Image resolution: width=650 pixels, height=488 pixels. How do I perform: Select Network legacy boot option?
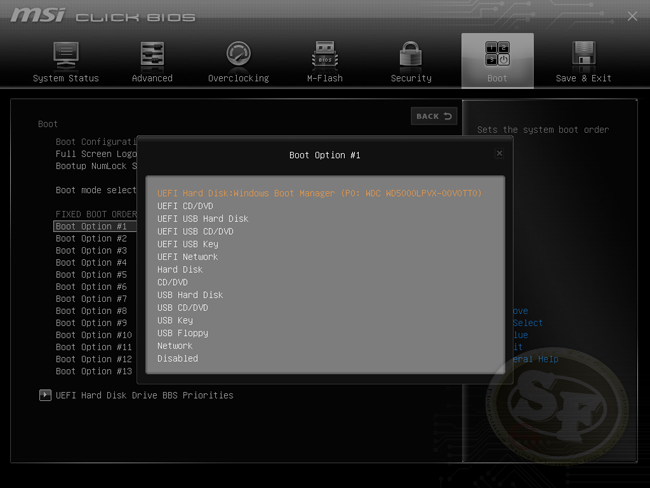tap(175, 346)
